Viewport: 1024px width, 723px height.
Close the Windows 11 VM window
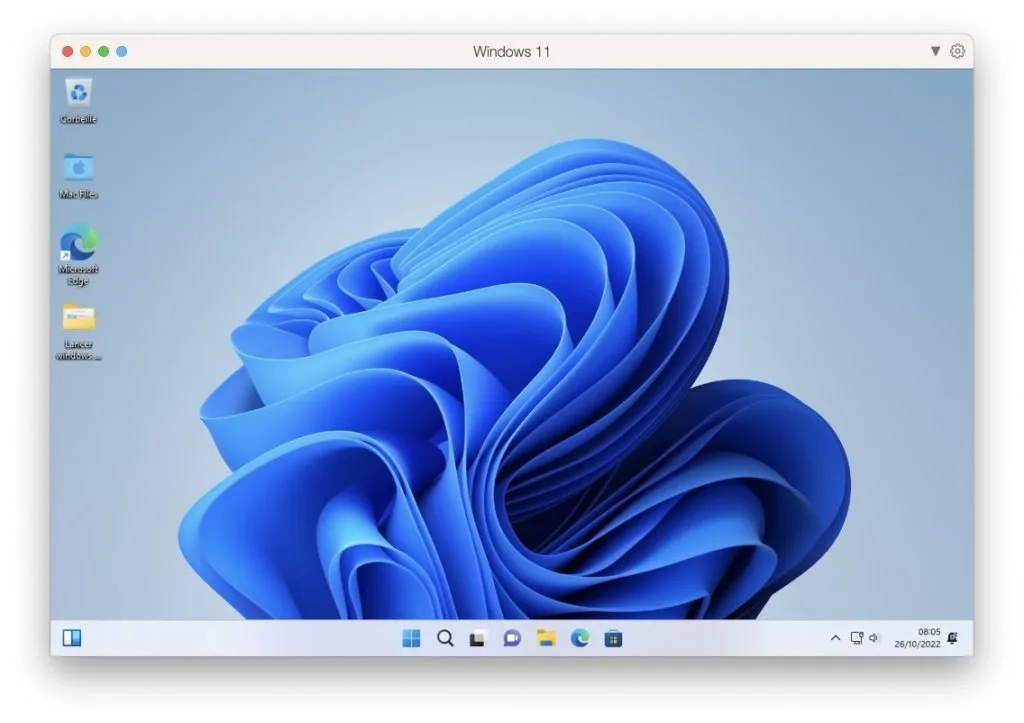(67, 51)
